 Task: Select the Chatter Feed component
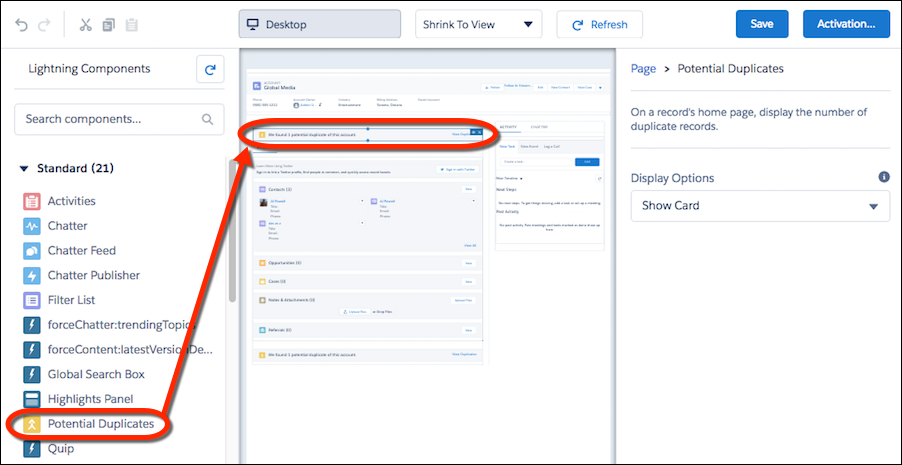[x=81, y=251]
